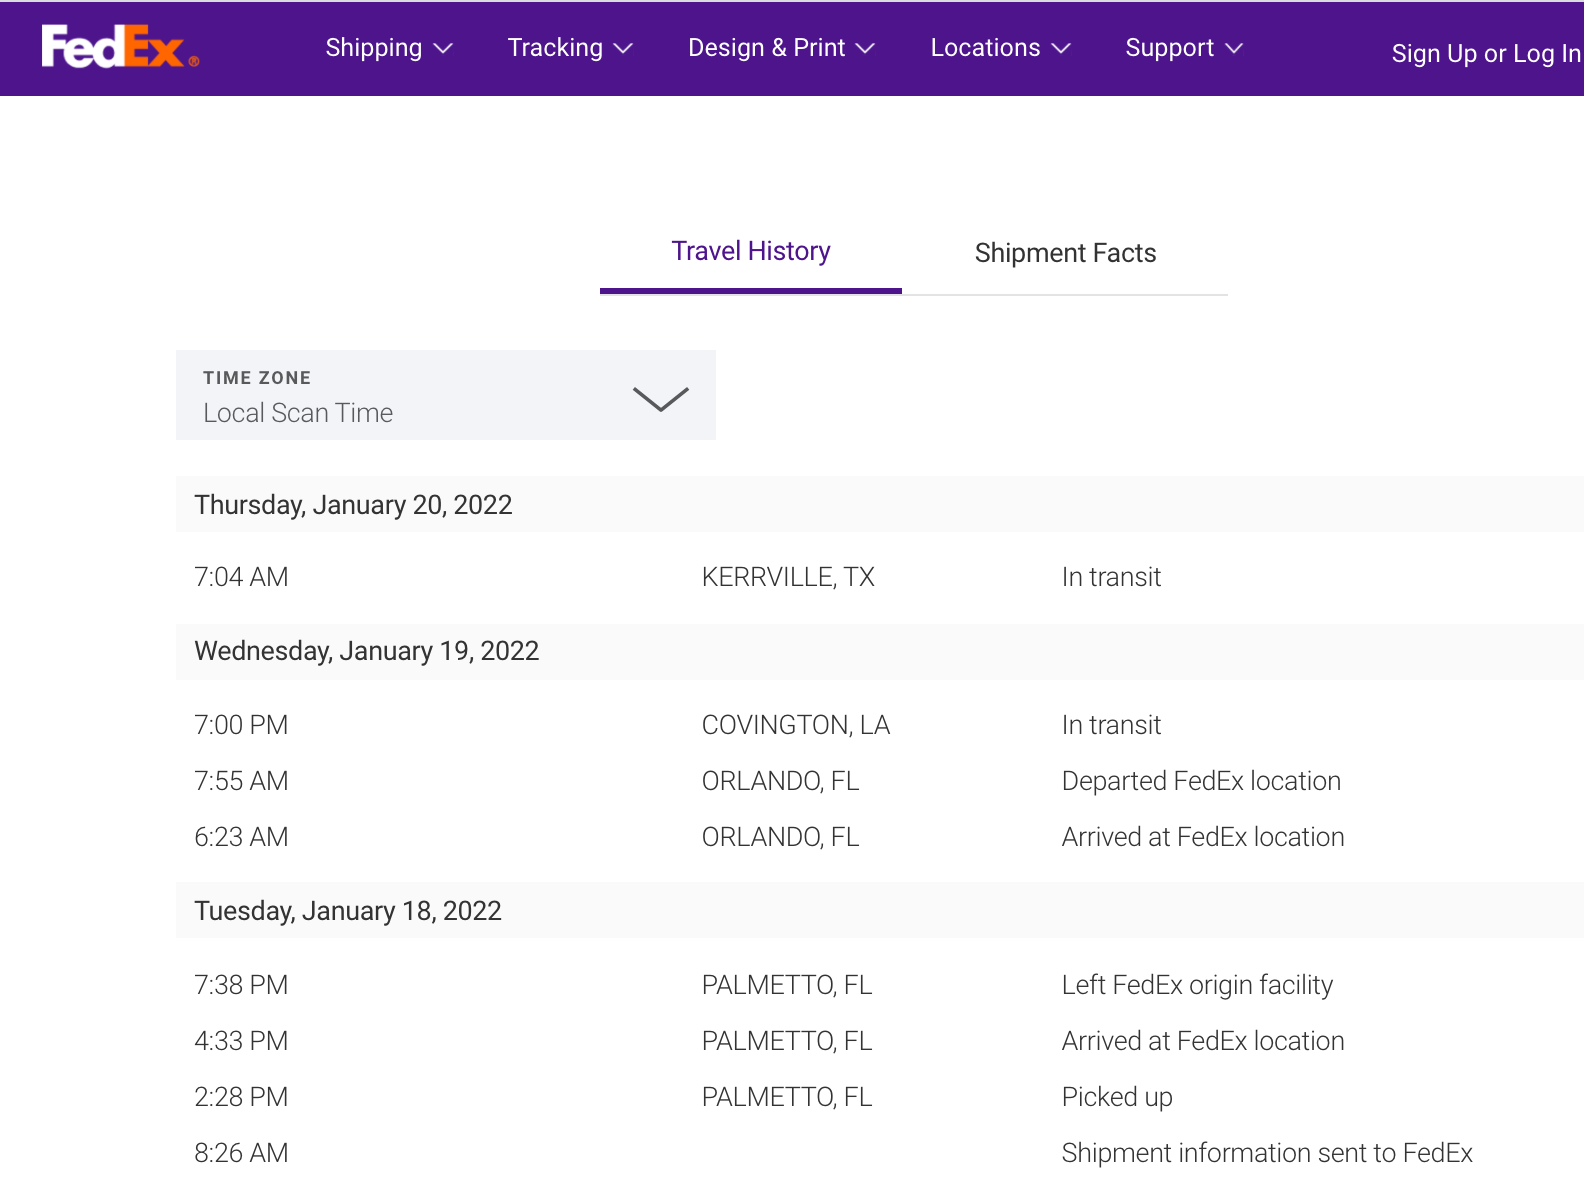Screen dimensions: 1584x1196
Task: Open the Locations menu
Action: (1001, 48)
